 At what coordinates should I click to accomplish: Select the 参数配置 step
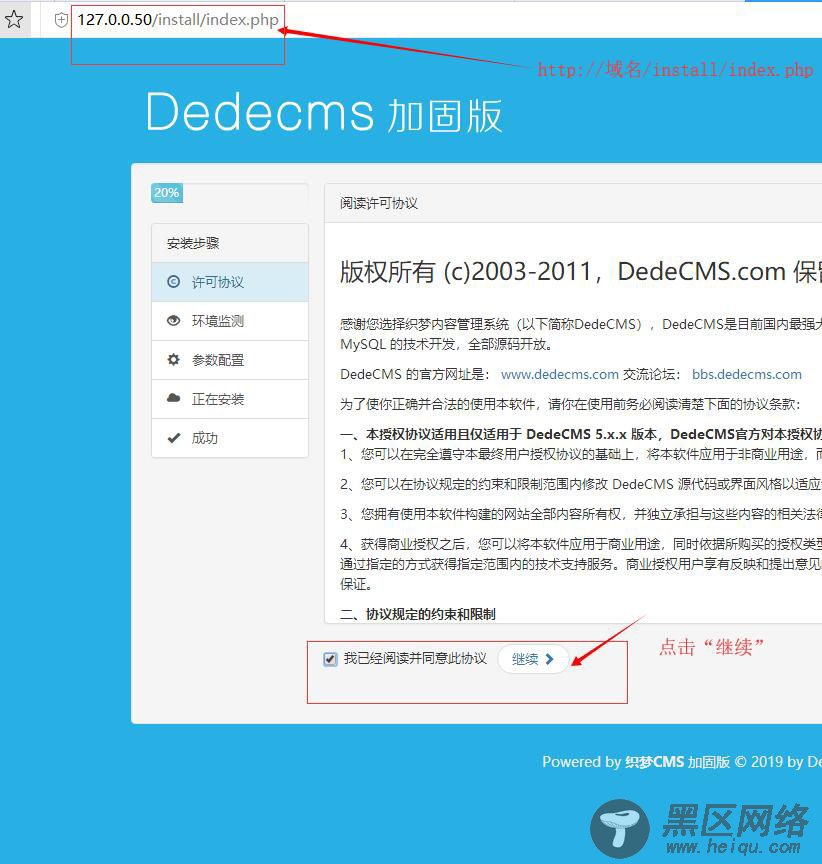point(230,360)
